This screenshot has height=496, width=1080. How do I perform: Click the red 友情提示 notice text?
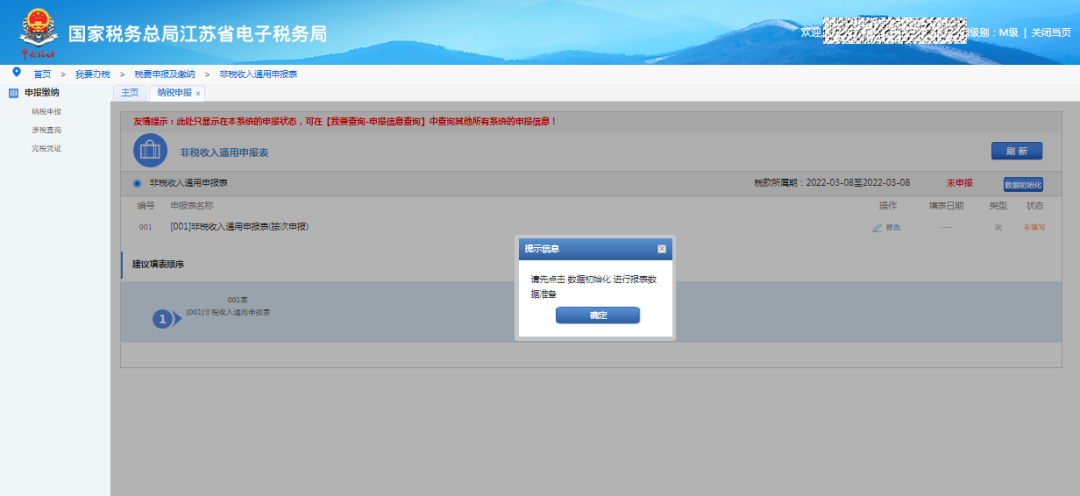(344, 121)
